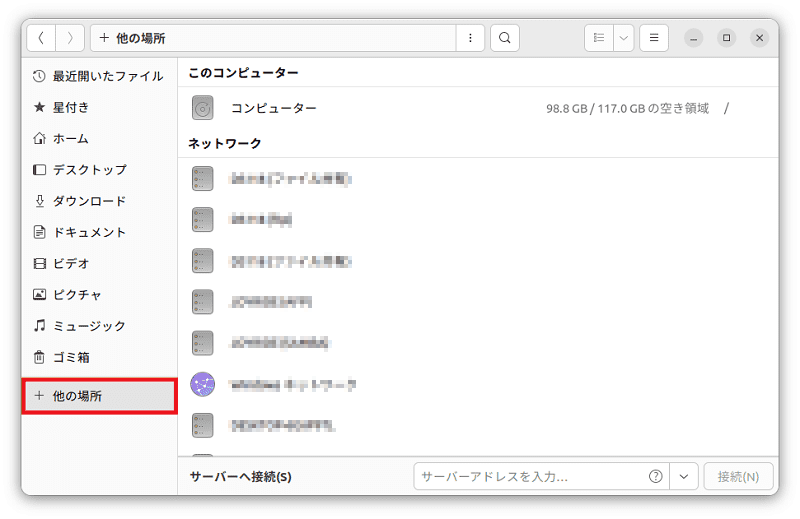Click the help question mark in address field
800x519 pixels.
coord(656,477)
